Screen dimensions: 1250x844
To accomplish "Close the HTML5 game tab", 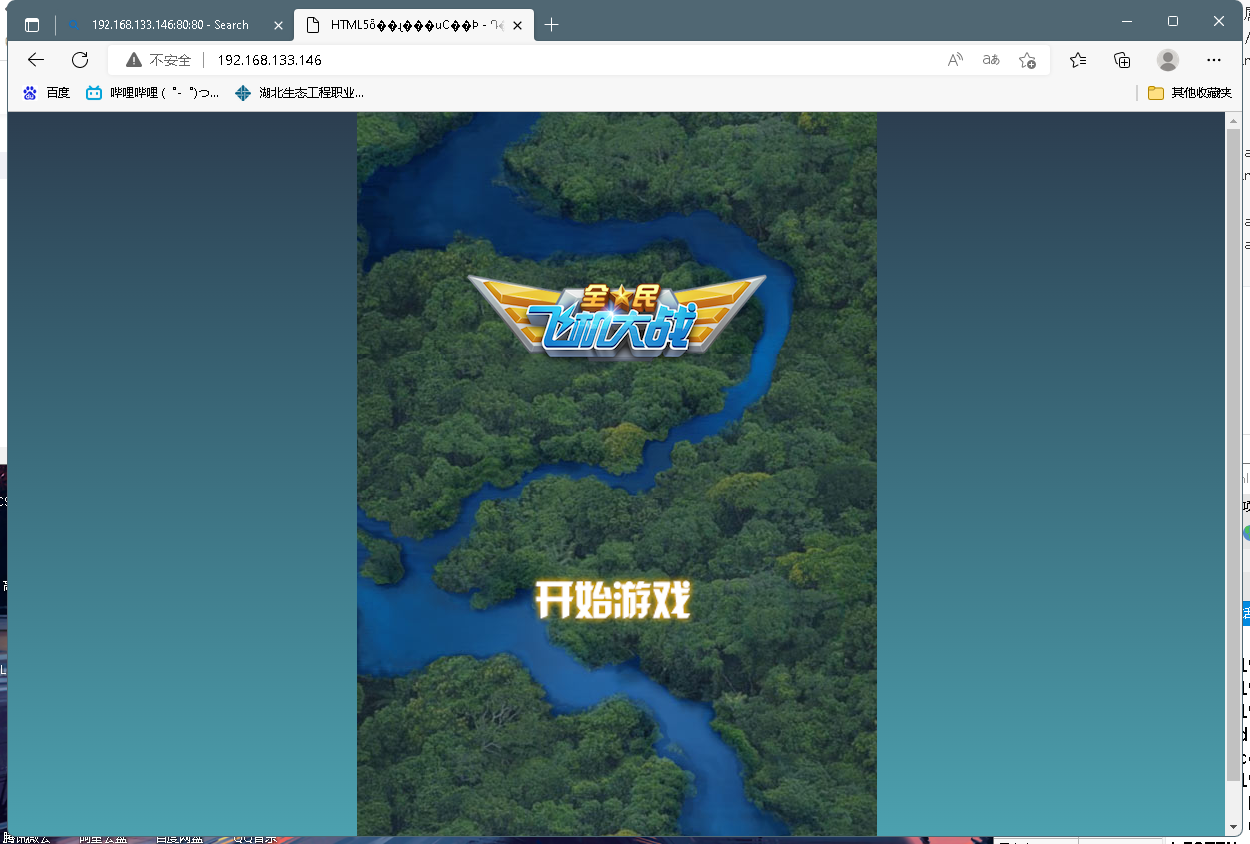I will point(516,25).
